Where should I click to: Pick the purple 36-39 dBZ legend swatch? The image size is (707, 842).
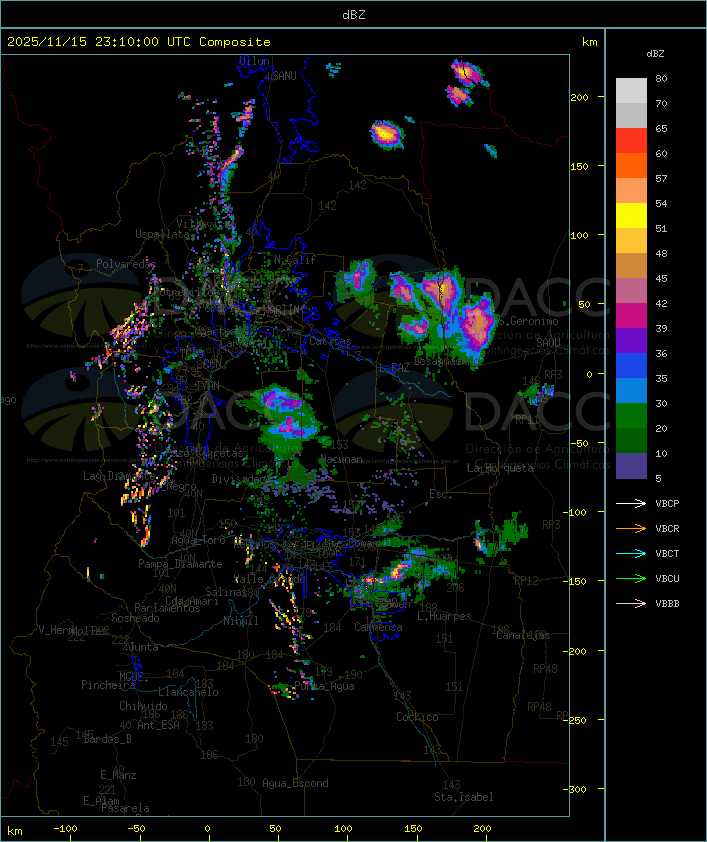click(631, 341)
